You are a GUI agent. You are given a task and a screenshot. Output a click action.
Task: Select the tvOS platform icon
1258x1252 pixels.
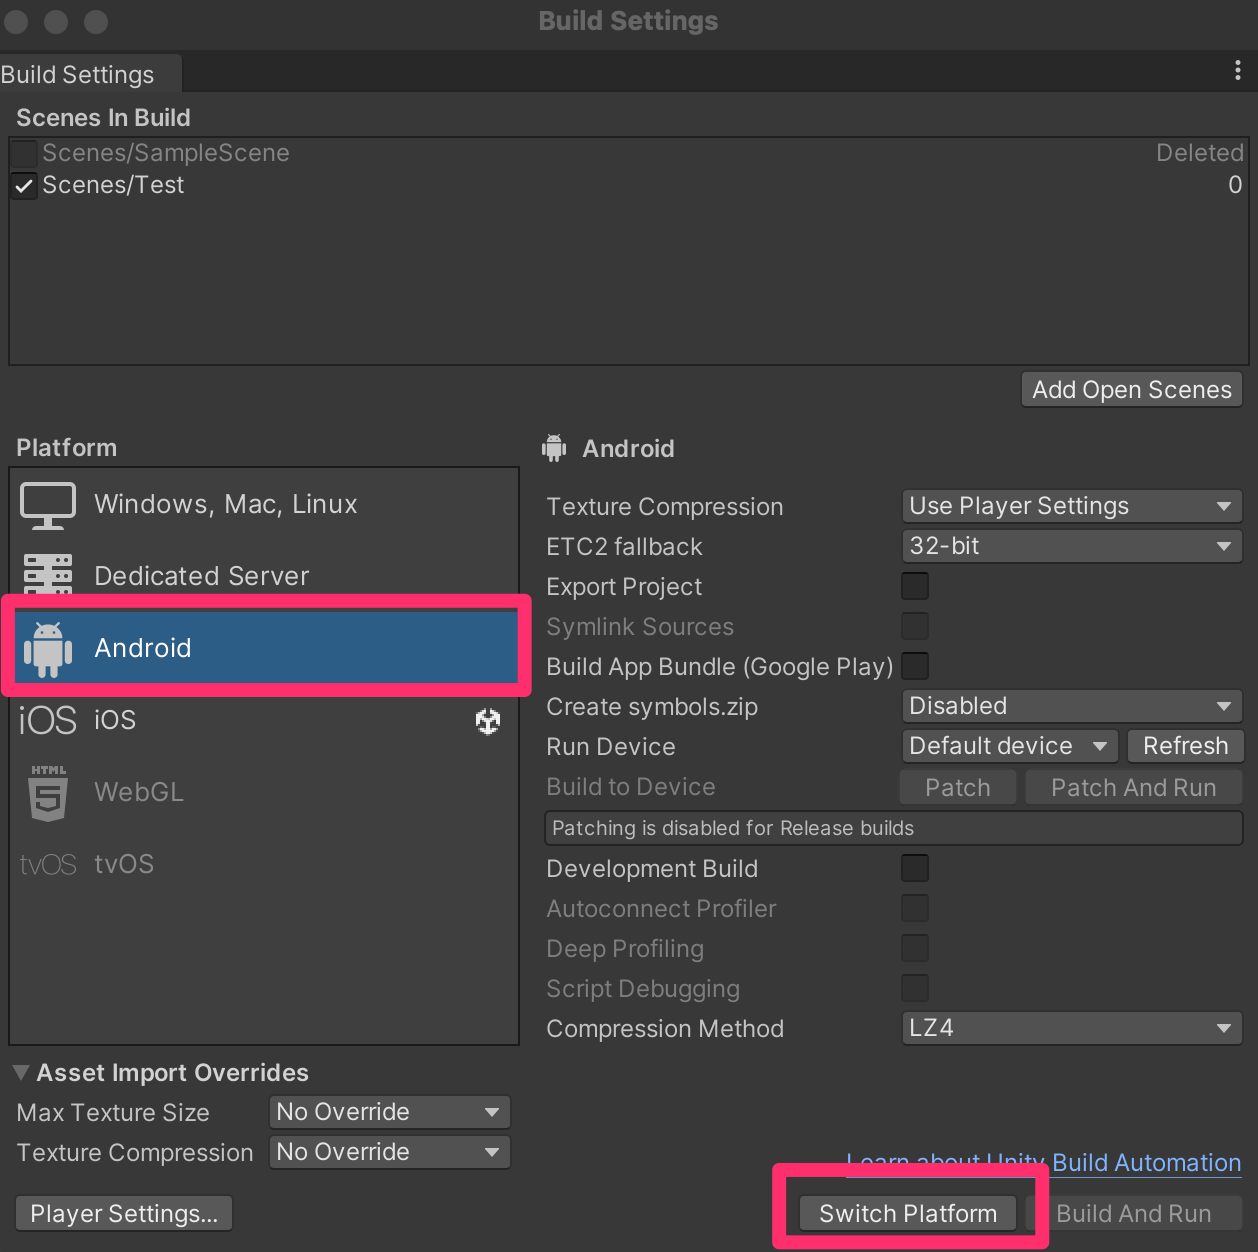point(48,864)
